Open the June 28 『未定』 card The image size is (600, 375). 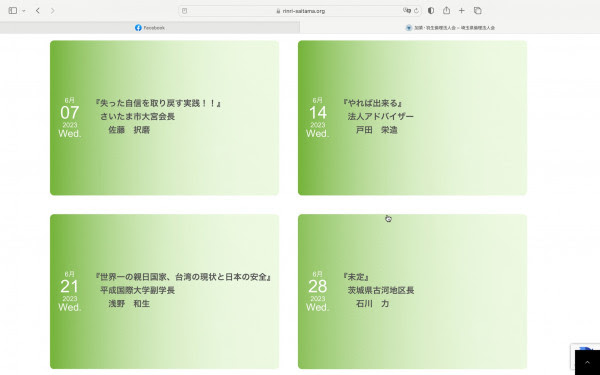tap(412, 292)
